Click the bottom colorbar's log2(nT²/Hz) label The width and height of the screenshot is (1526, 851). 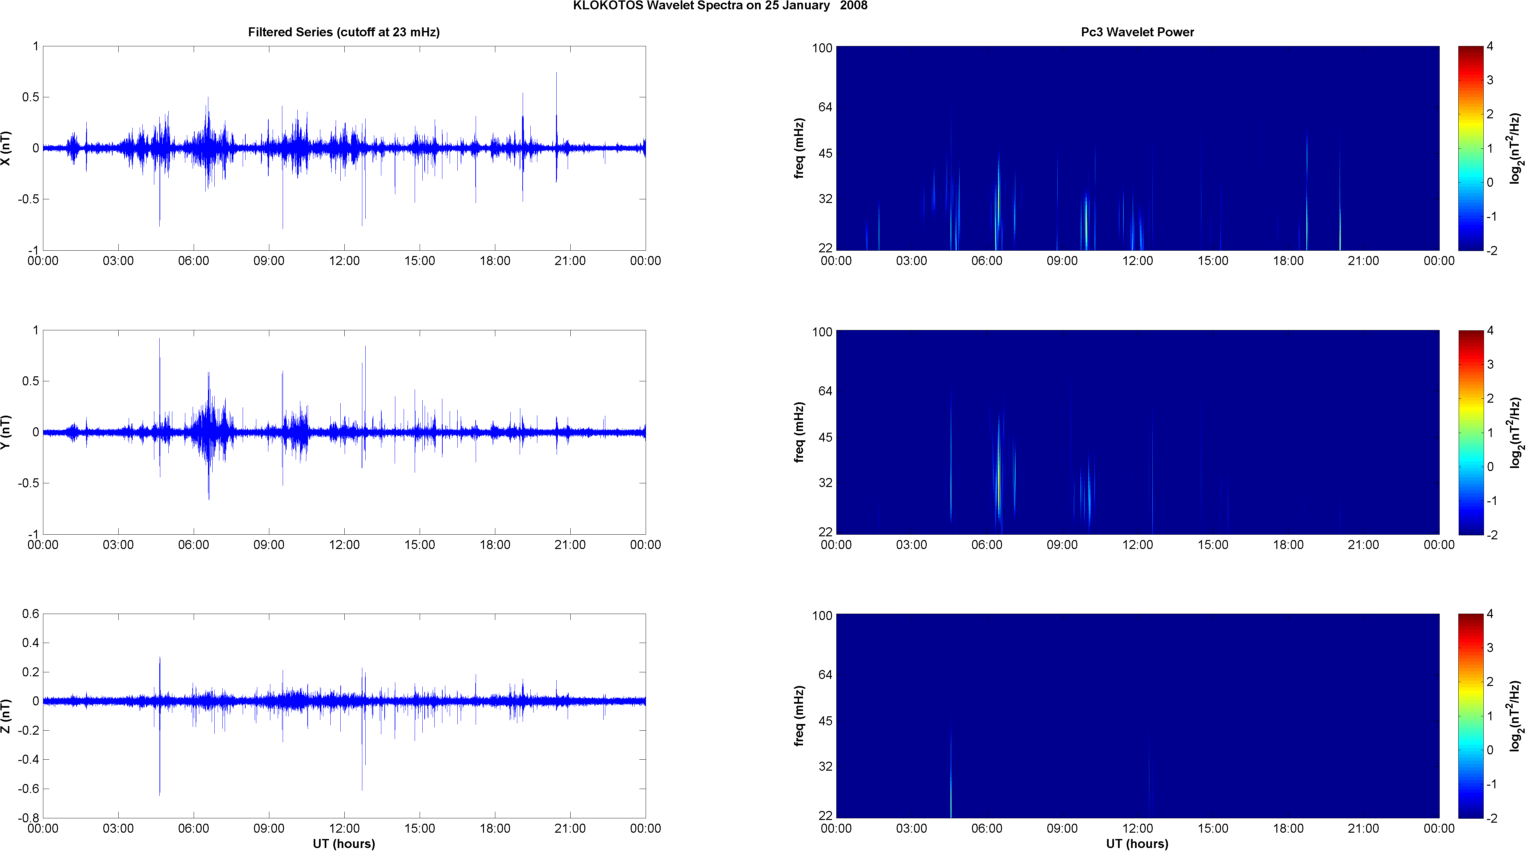(1517, 716)
